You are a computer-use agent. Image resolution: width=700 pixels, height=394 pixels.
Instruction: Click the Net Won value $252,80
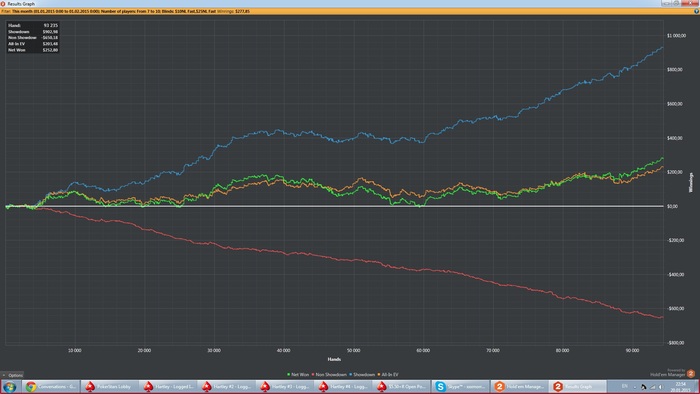(50, 50)
